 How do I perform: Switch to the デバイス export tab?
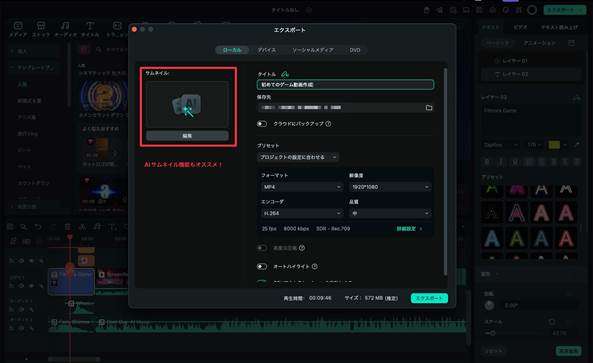pyautogui.click(x=267, y=50)
